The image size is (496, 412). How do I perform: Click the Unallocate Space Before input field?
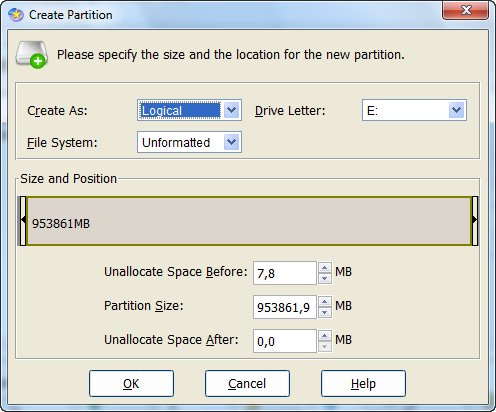click(285, 273)
